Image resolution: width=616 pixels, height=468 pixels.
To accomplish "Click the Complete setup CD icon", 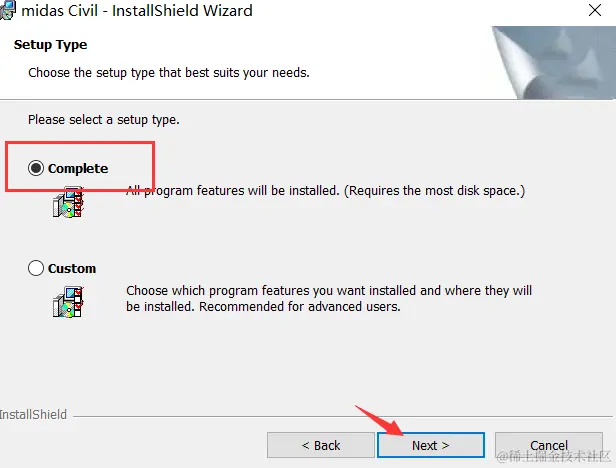I will pyautogui.click(x=68, y=202).
